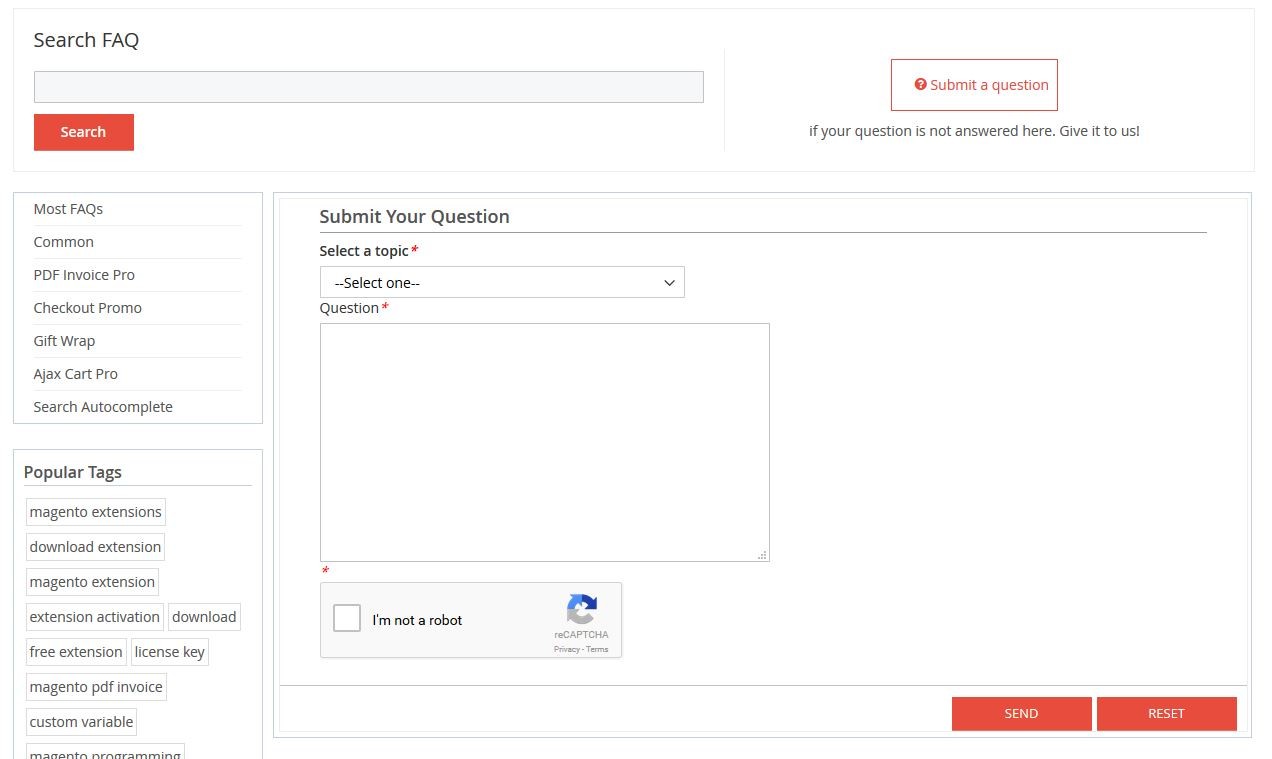Open the "Gift Wrap" FAQ section

pos(64,340)
